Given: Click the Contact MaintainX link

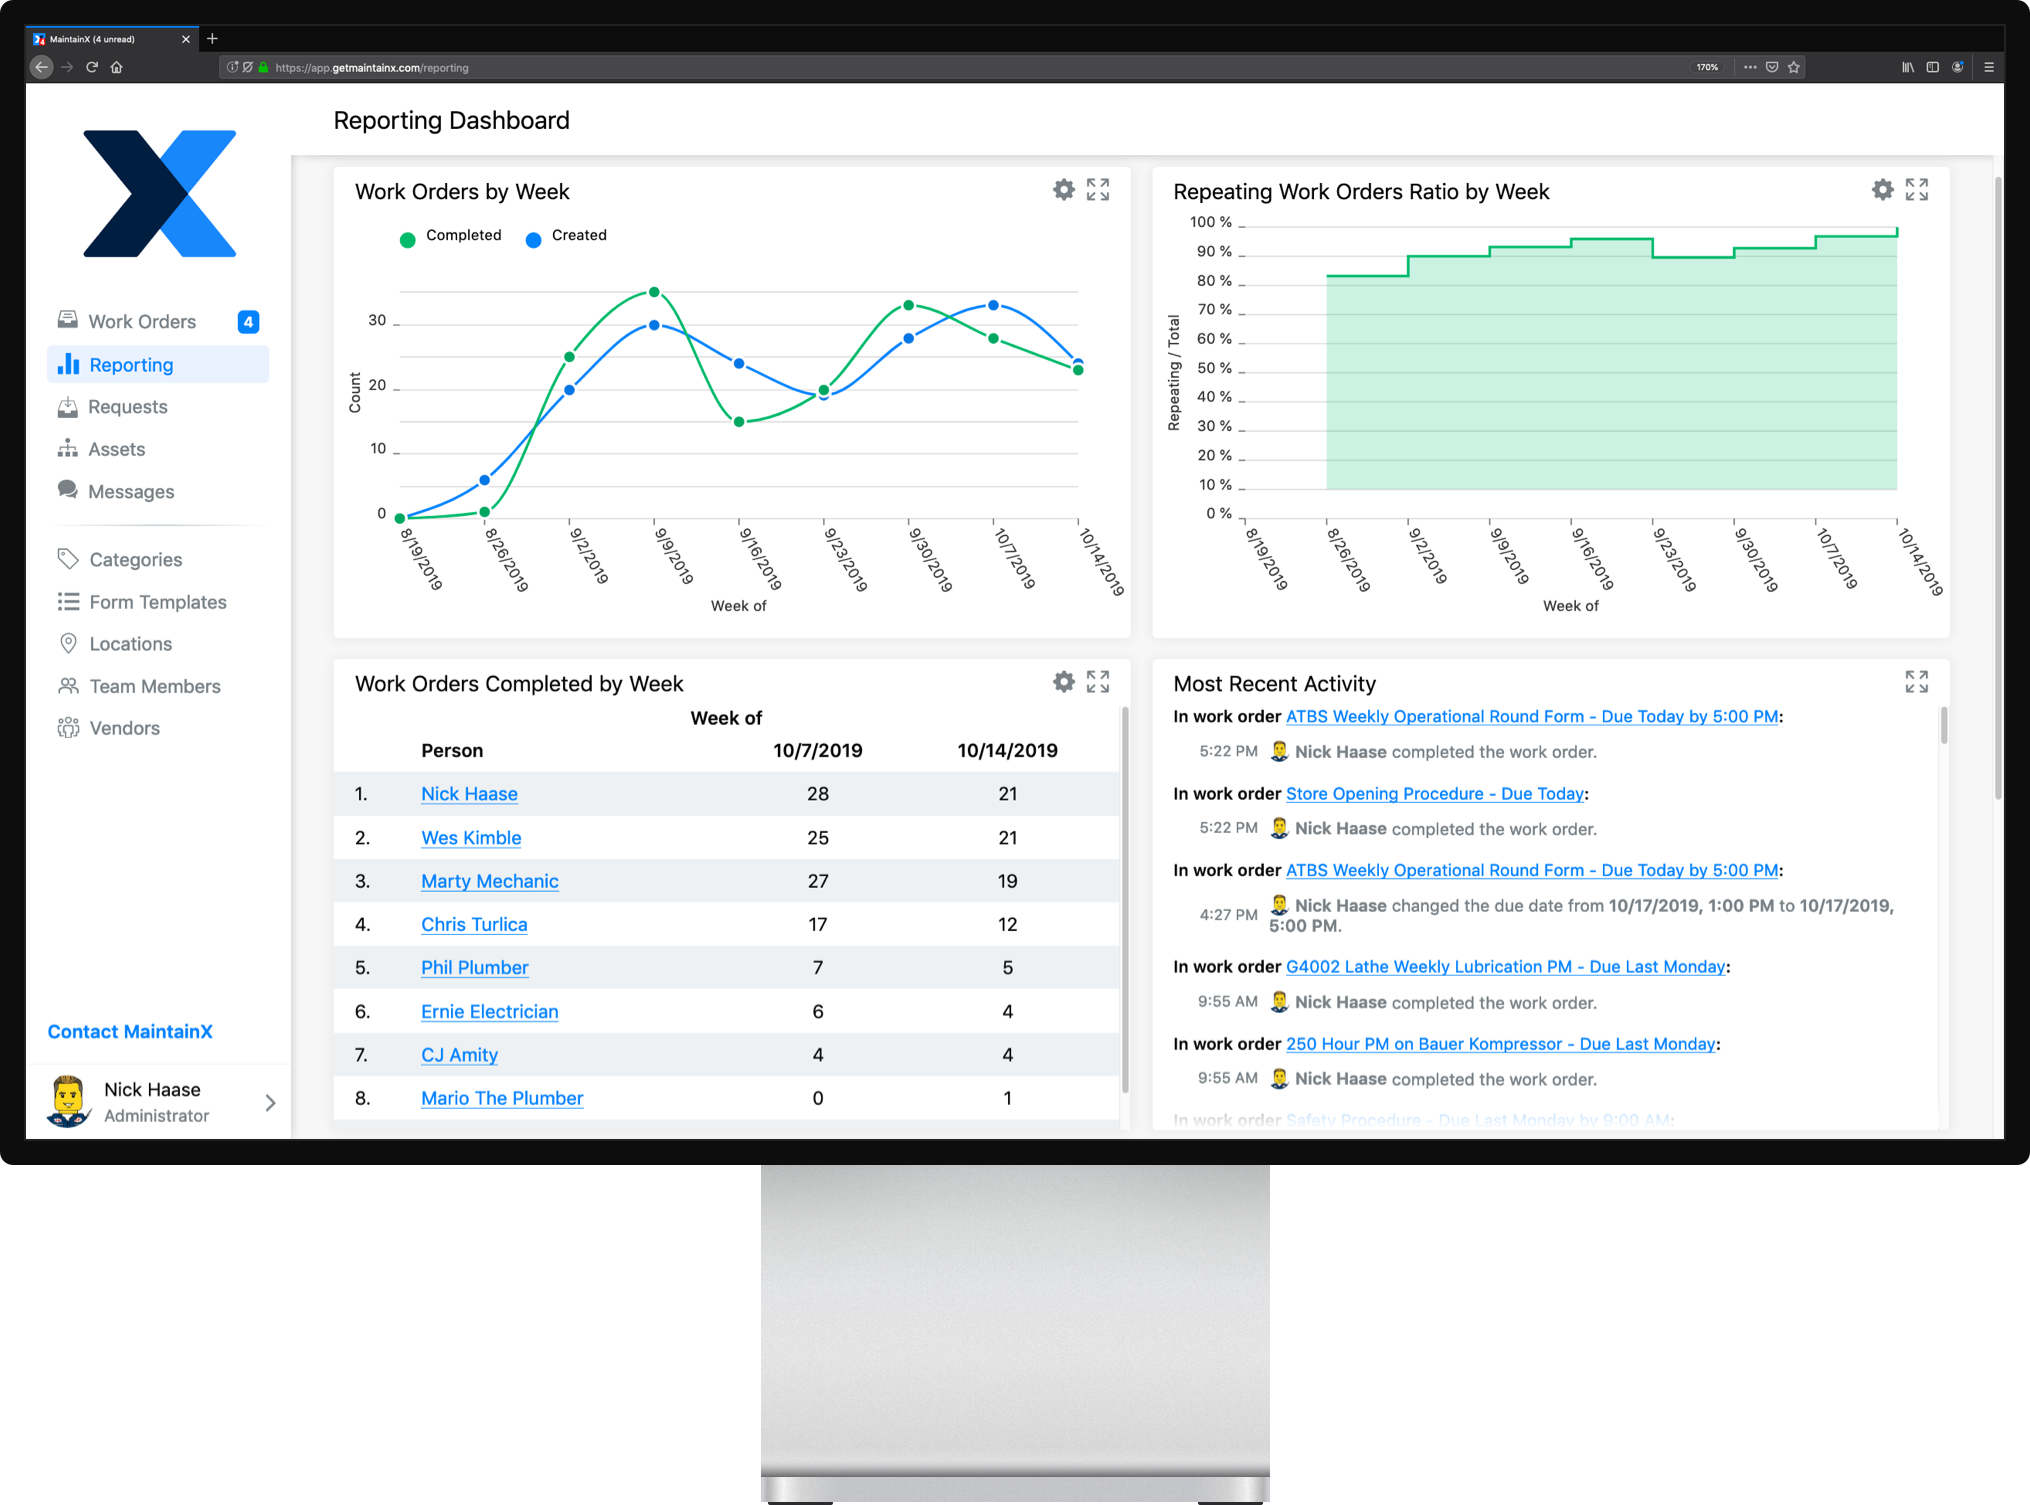Looking at the screenshot, I should coord(129,1031).
